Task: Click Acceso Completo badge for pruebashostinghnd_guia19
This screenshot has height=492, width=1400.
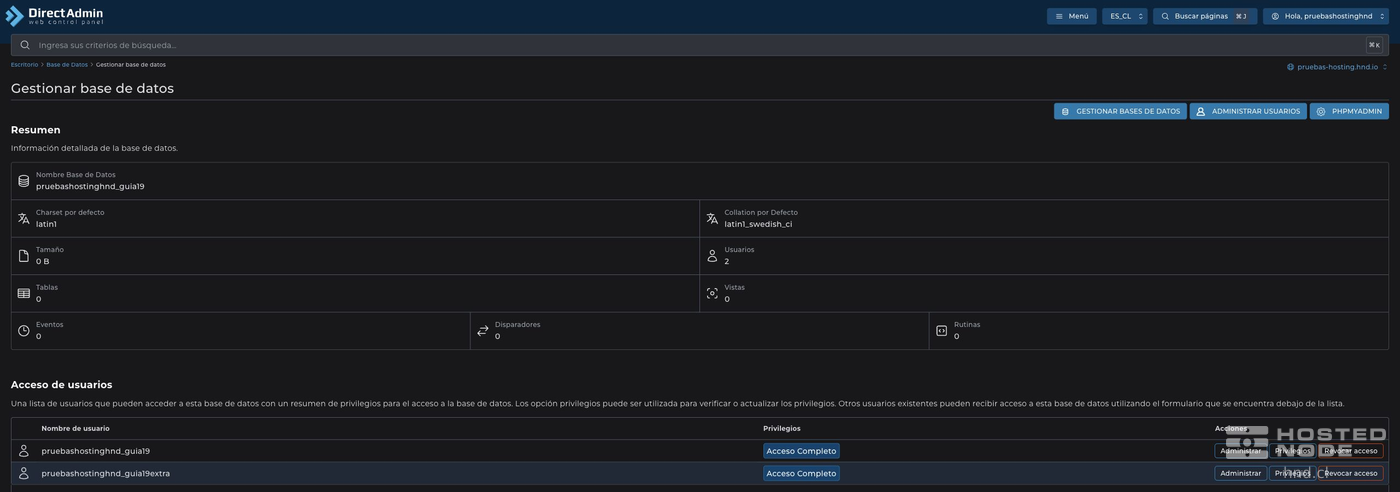Action: pyautogui.click(x=801, y=451)
